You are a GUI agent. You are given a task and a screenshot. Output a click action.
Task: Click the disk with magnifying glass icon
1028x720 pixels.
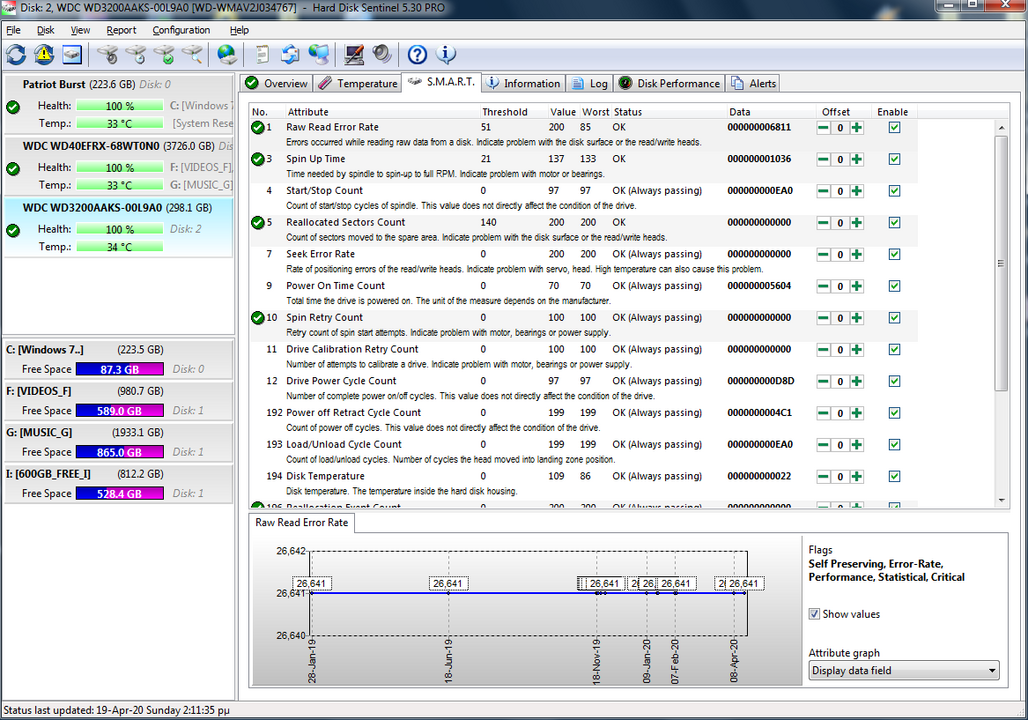(x=192, y=54)
